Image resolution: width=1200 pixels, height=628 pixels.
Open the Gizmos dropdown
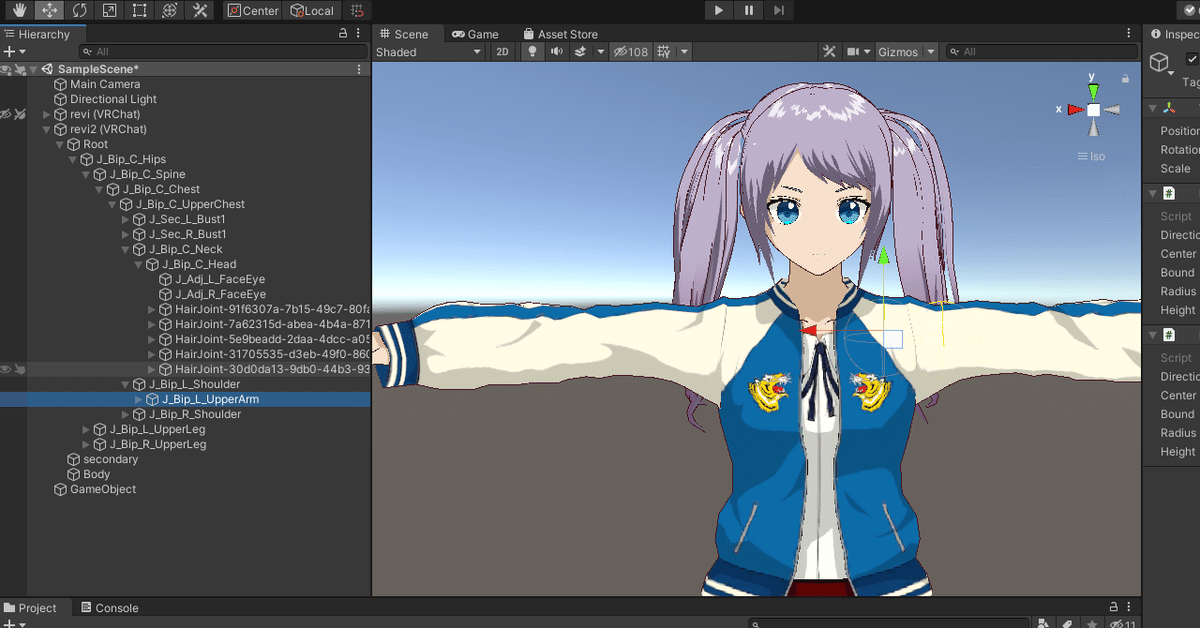pos(906,52)
